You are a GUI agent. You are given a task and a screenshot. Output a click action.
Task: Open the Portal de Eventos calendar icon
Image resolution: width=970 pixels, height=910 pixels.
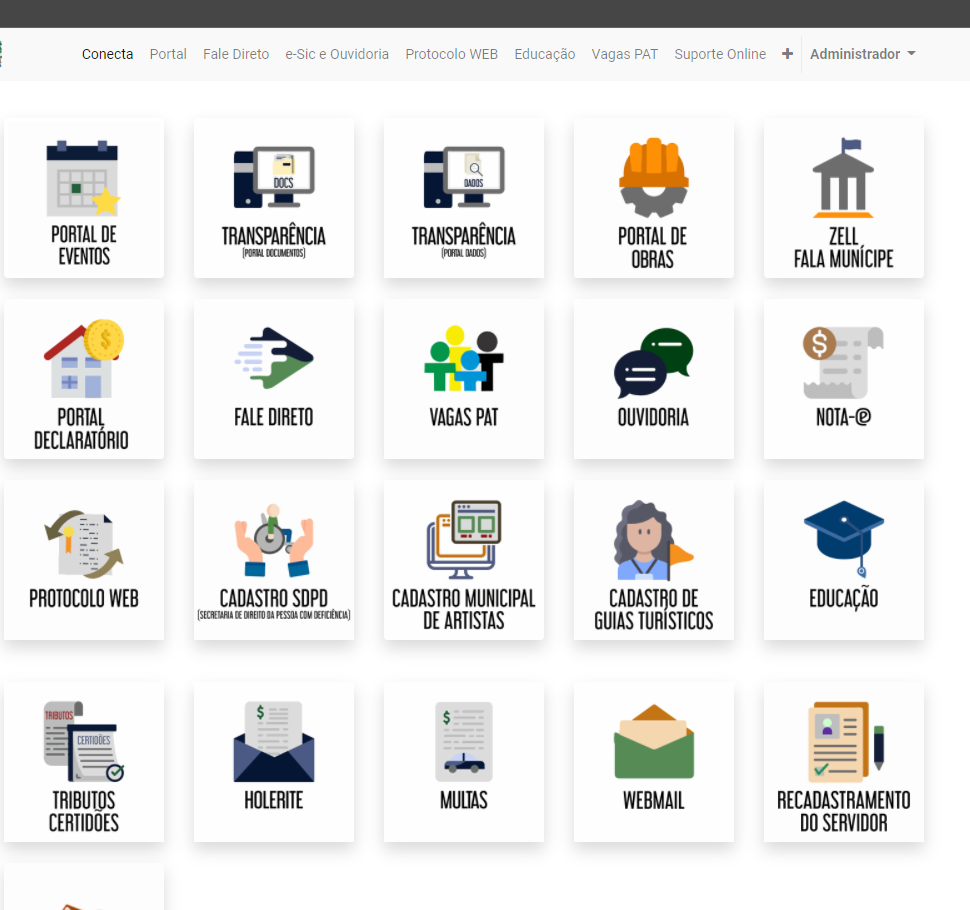tap(83, 180)
